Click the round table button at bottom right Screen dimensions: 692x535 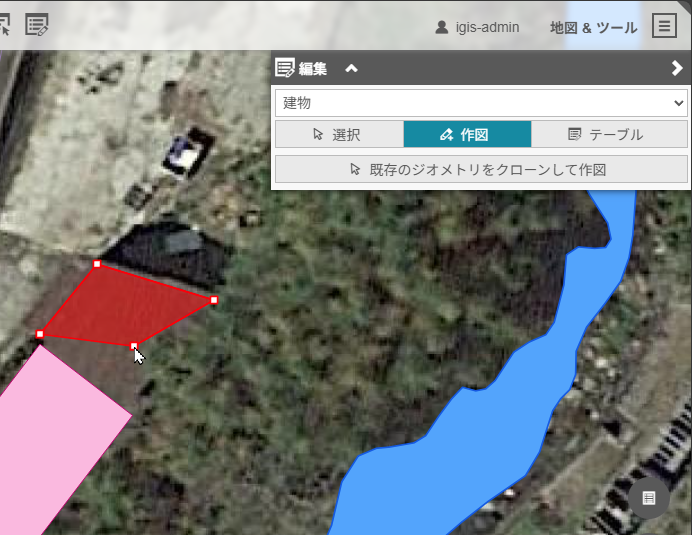tap(649, 498)
